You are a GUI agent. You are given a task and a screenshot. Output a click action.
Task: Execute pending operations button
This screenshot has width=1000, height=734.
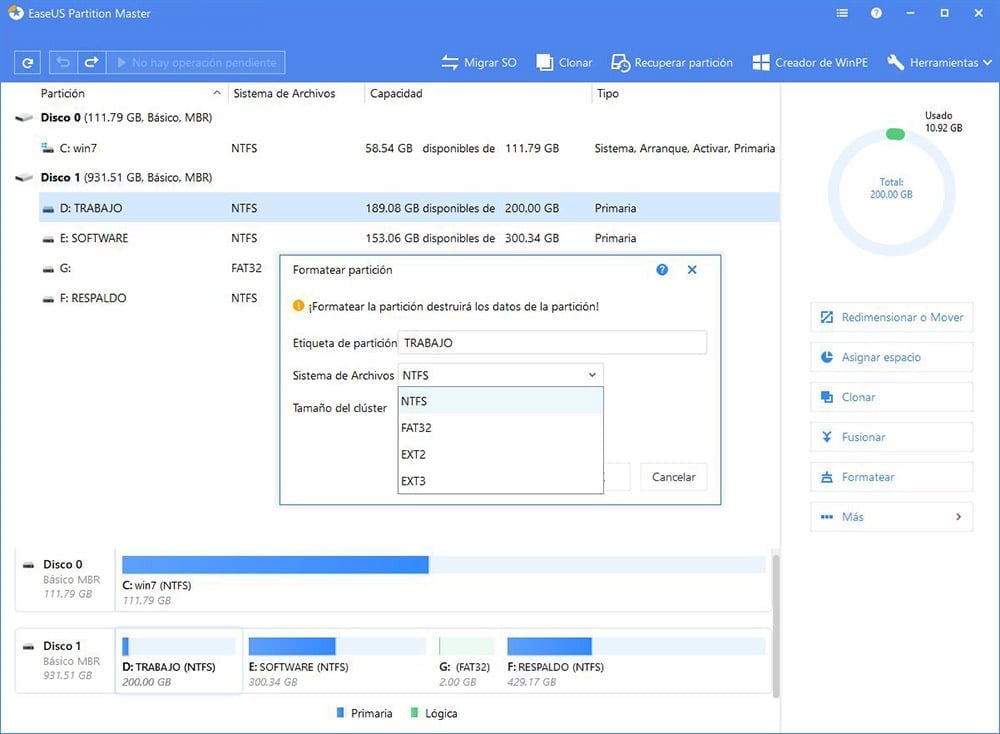(x=196, y=62)
